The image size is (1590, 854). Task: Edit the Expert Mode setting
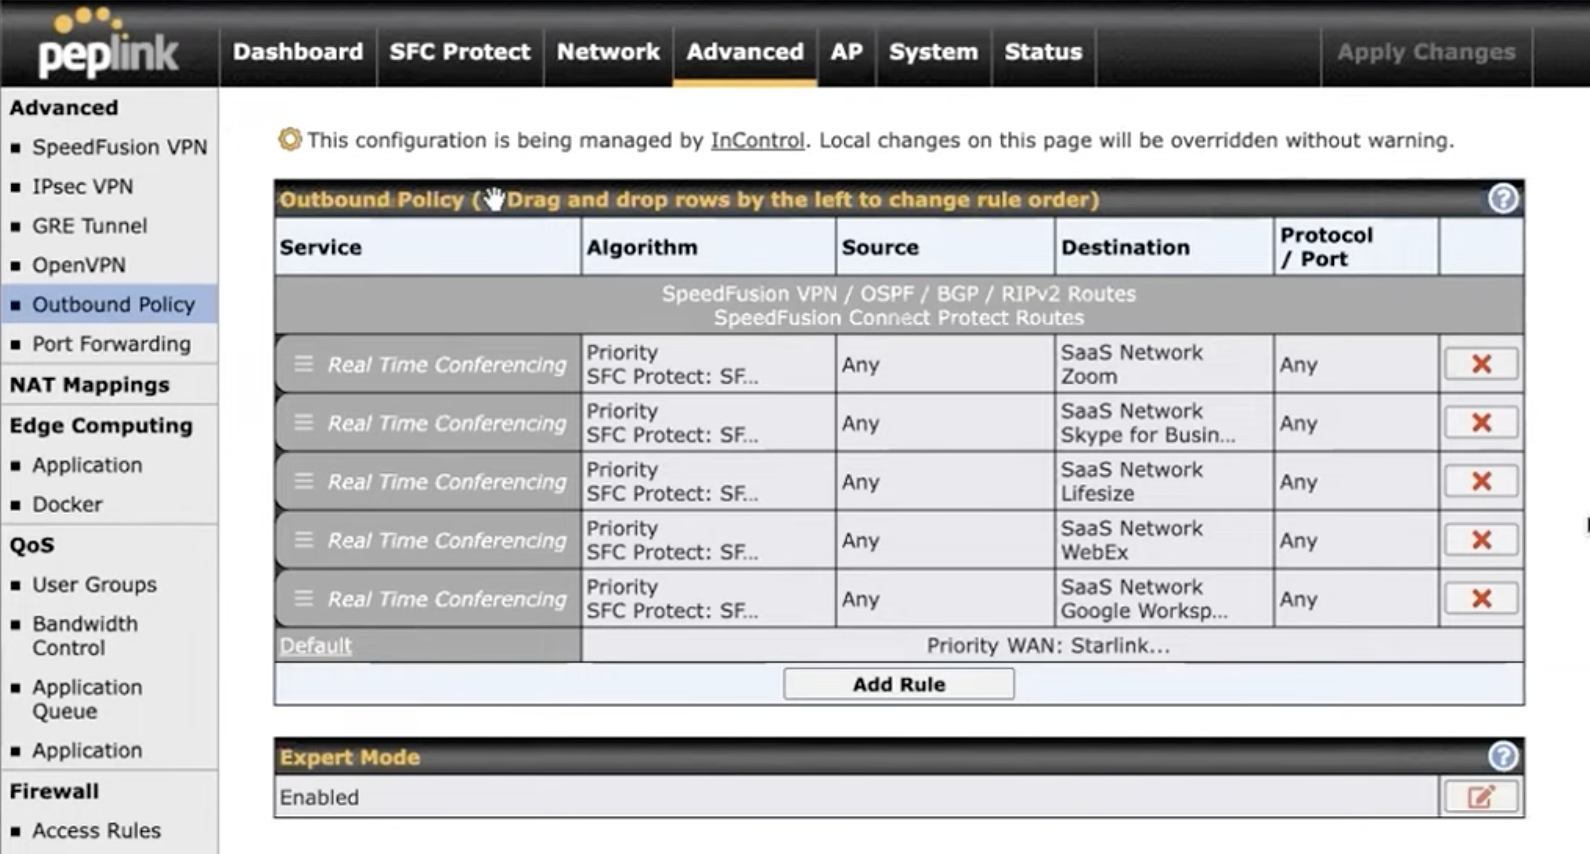[1481, 797]
